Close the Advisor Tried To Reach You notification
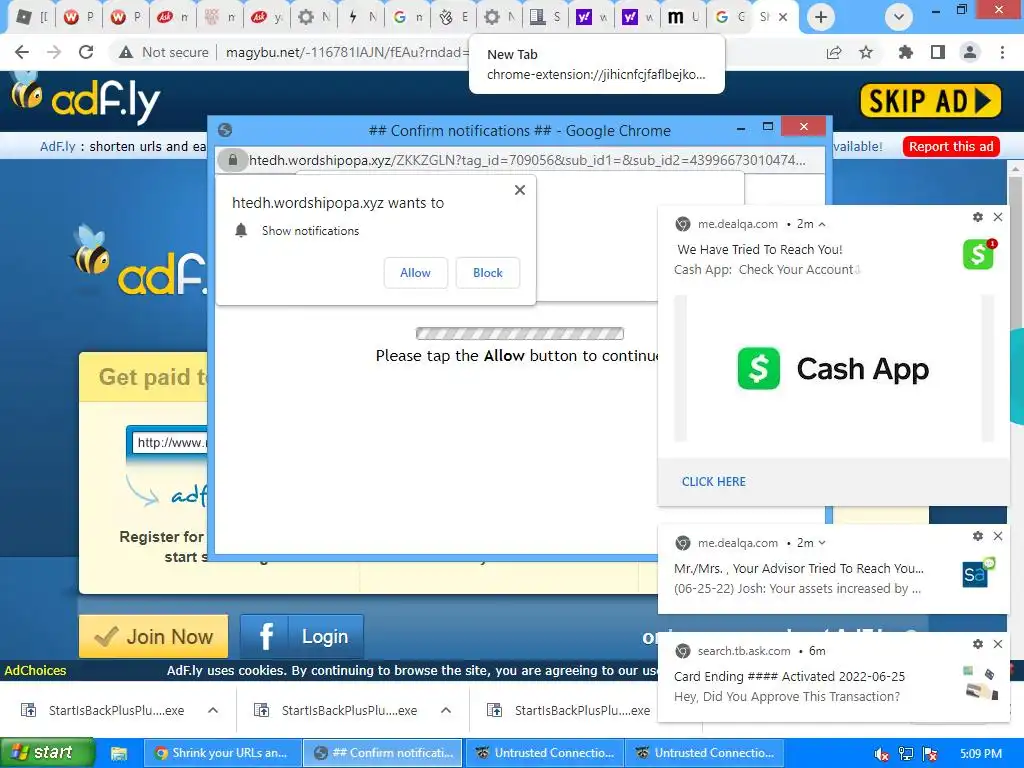 [998, 536]
